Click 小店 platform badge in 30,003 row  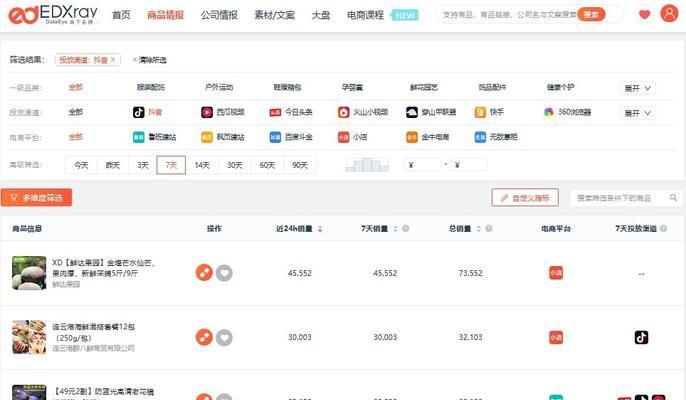click(556, 337)
